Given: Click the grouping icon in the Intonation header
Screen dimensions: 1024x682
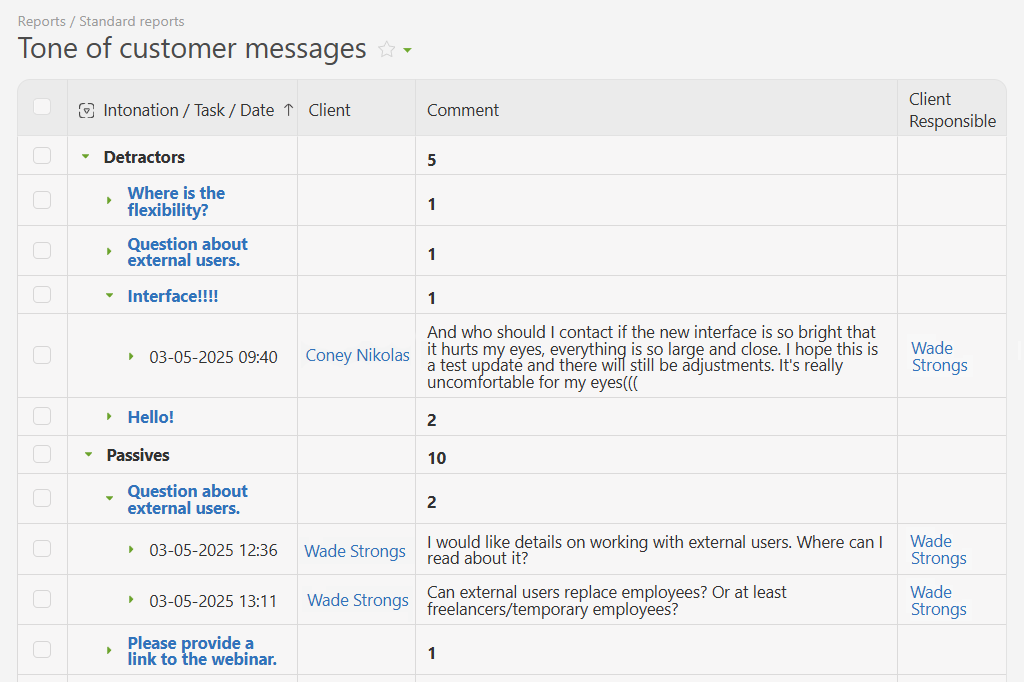Looking at the screenshot, I should click(x=86, y=110).
